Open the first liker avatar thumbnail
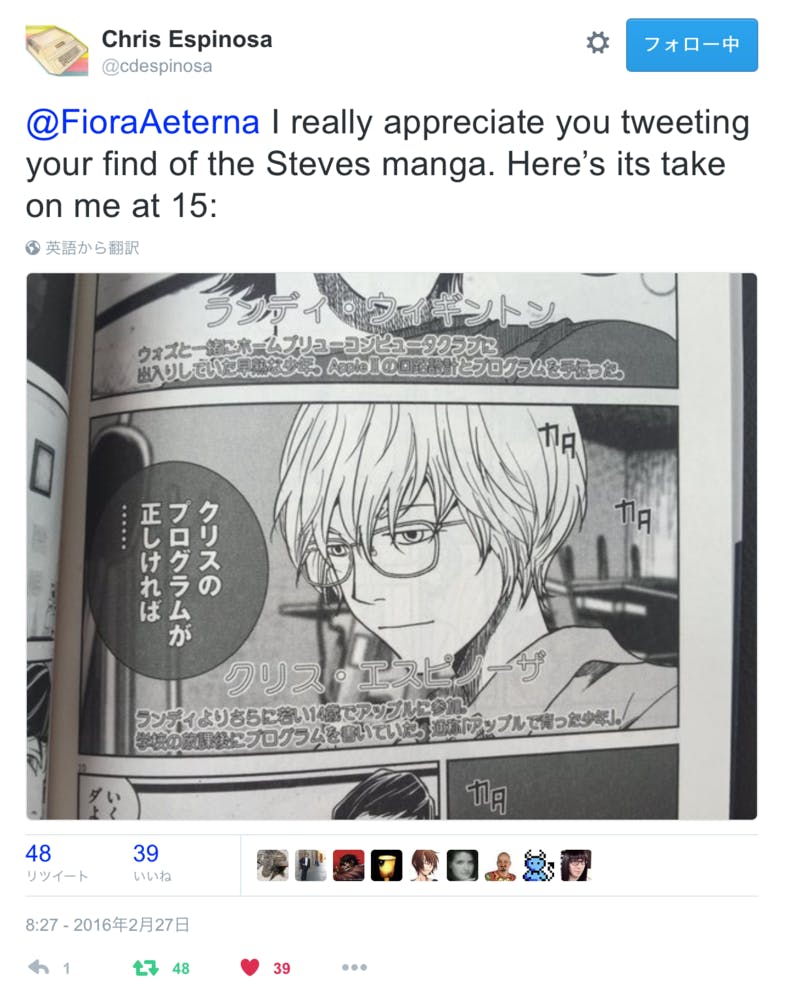789x1004 pixels. (273, 866)
